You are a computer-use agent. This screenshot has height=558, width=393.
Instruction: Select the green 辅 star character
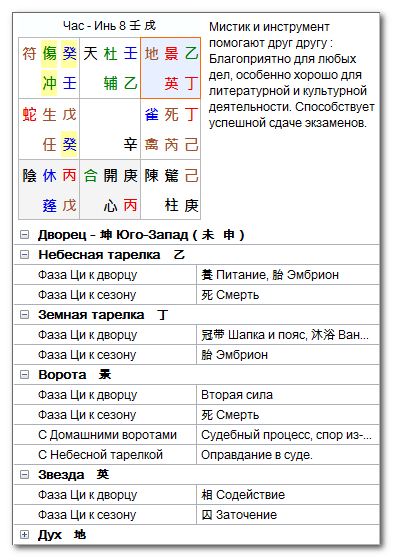tap(110, 83)
